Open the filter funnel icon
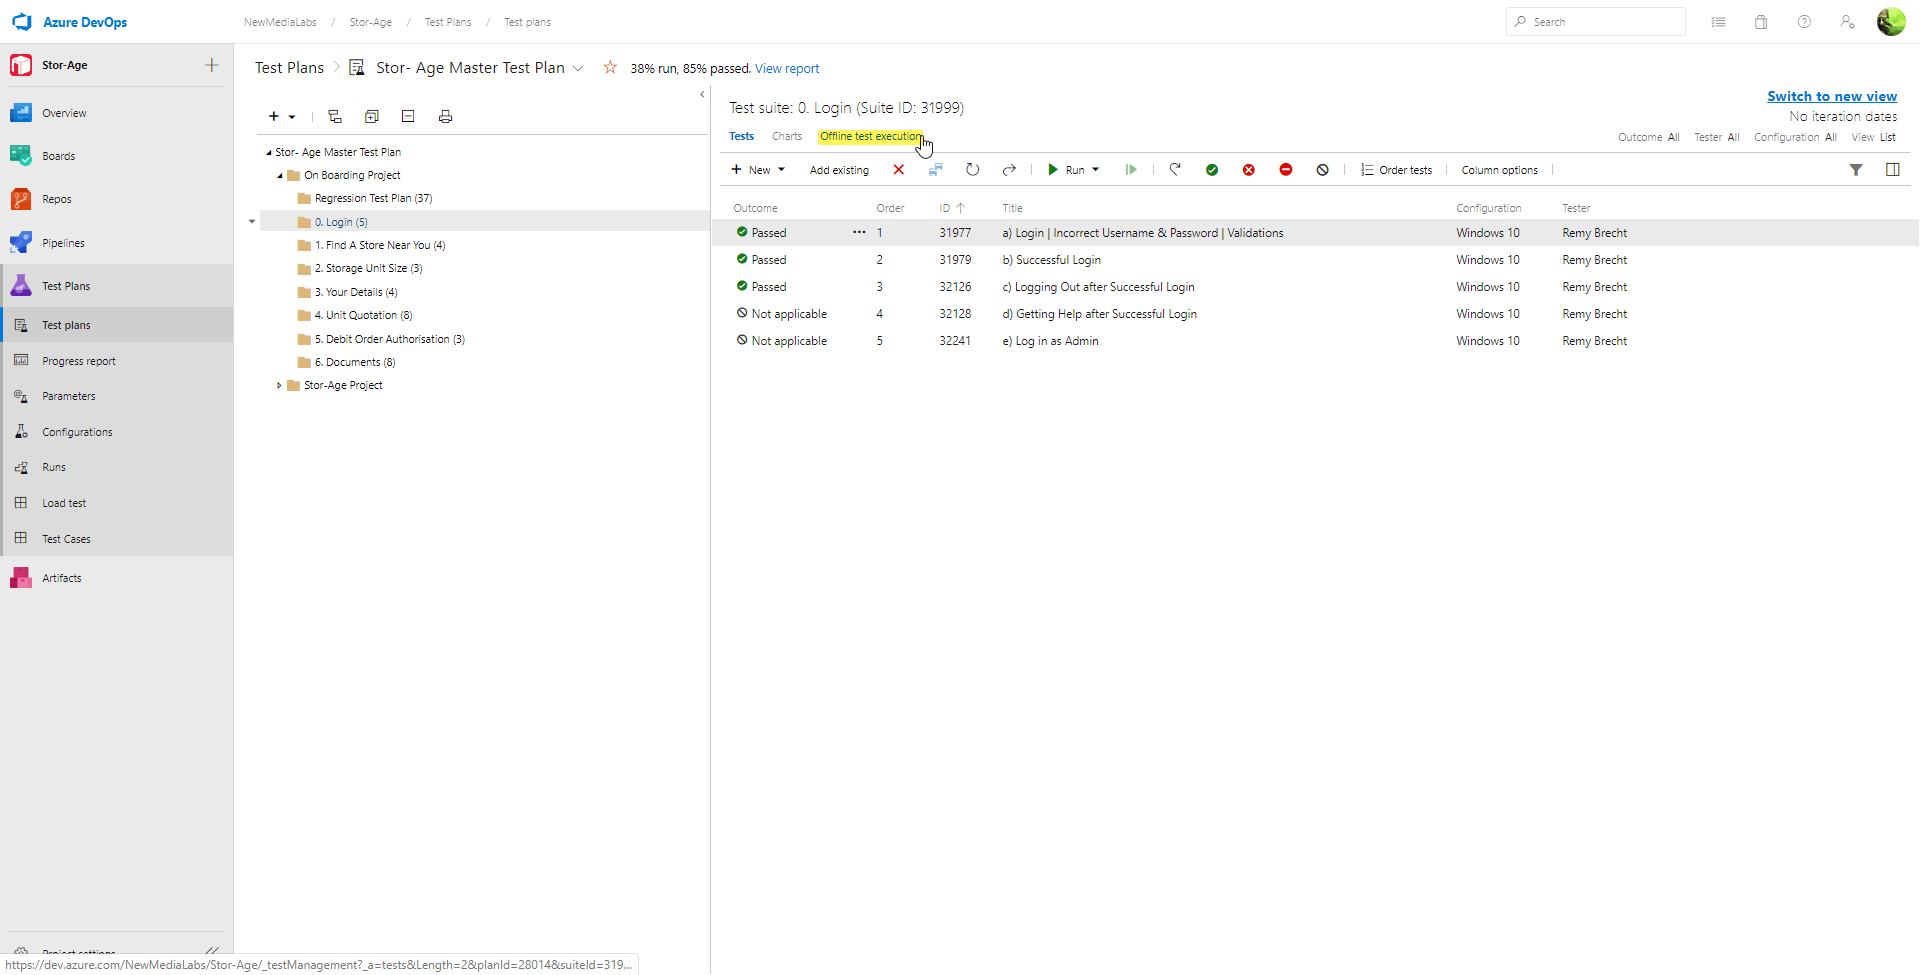Viewport: 1920px width, 975px height. tap(1856, 170)
